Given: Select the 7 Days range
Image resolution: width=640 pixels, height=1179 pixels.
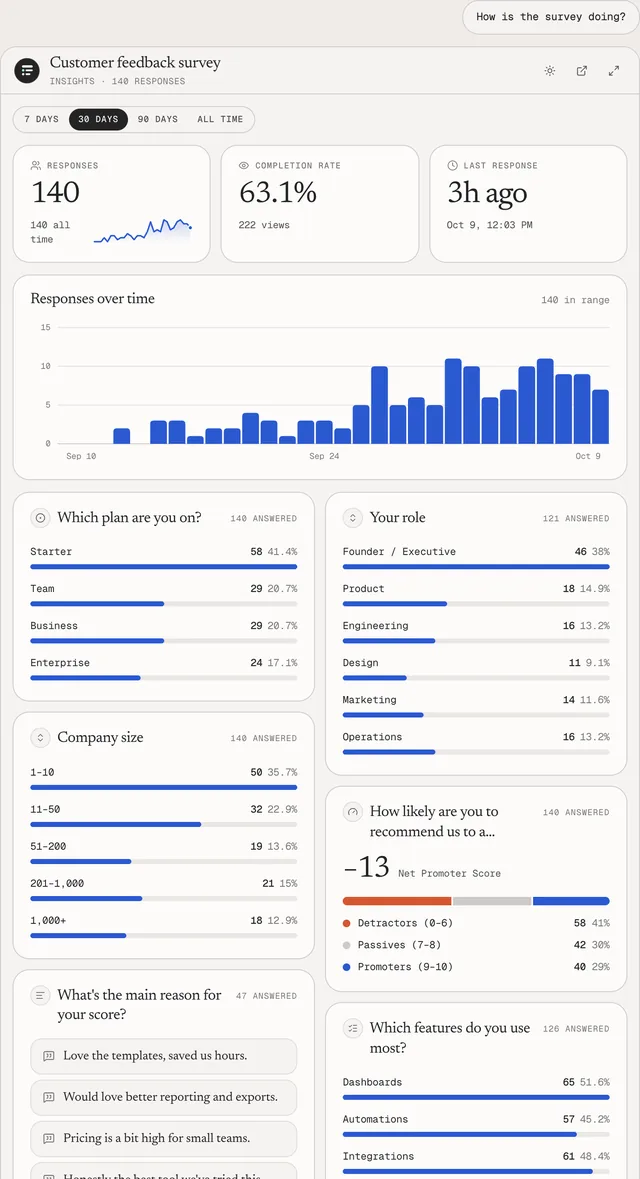Looking at the screenshot, I should coord(41,120).
